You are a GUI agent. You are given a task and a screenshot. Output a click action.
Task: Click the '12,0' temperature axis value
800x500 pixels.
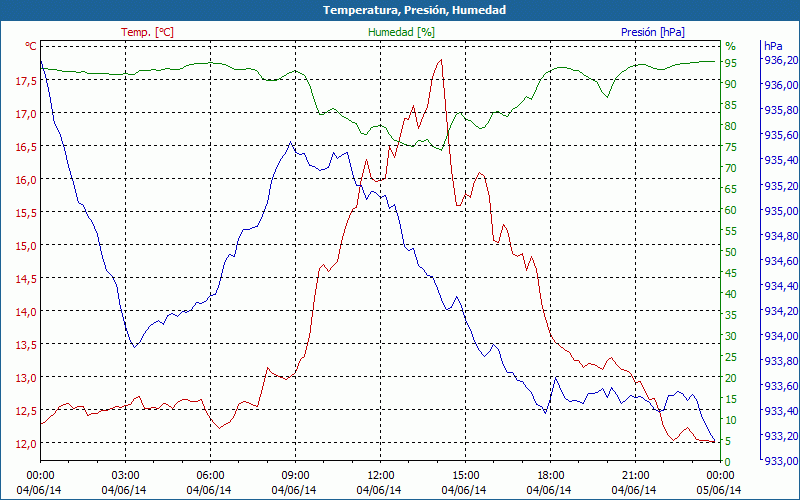tap(27, 443)
